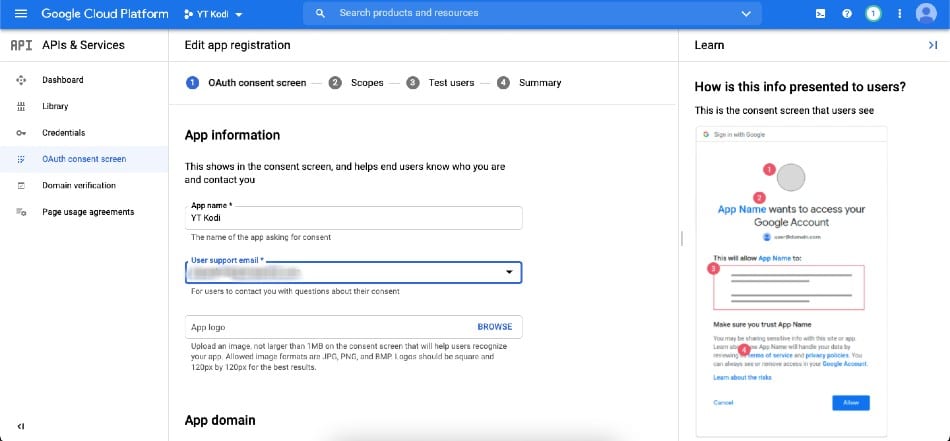
Task: Select OAuth consent screen sidebar item
Action: [84, 159]
